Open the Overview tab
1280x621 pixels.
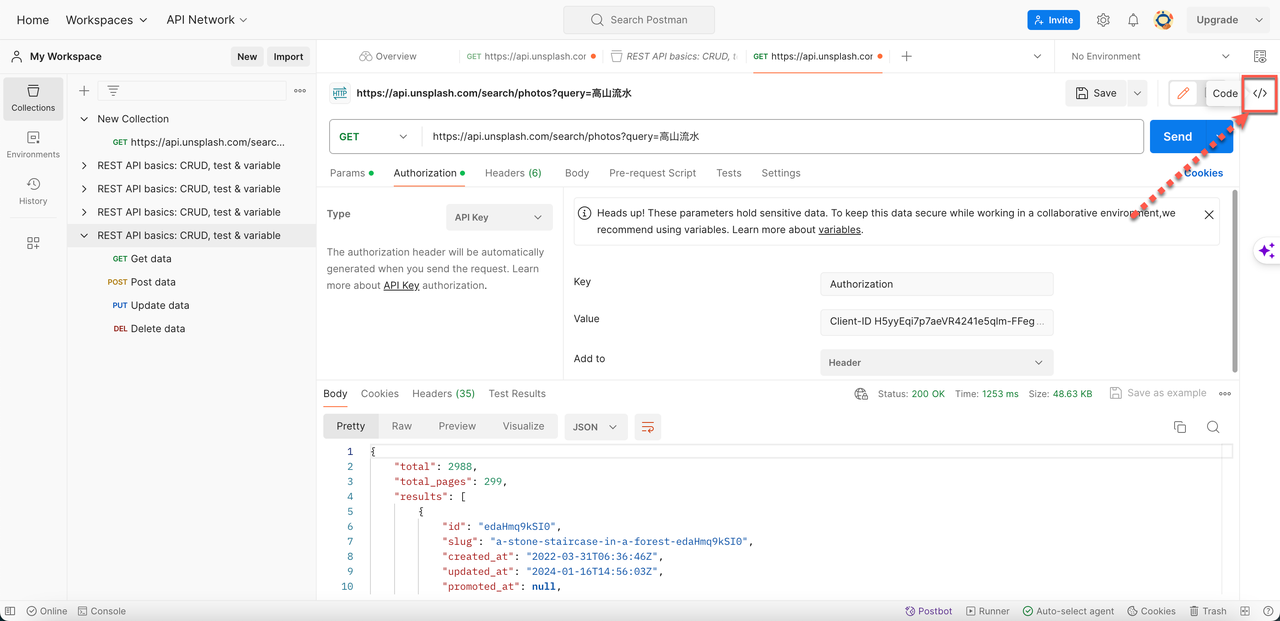tap(388, 56)
